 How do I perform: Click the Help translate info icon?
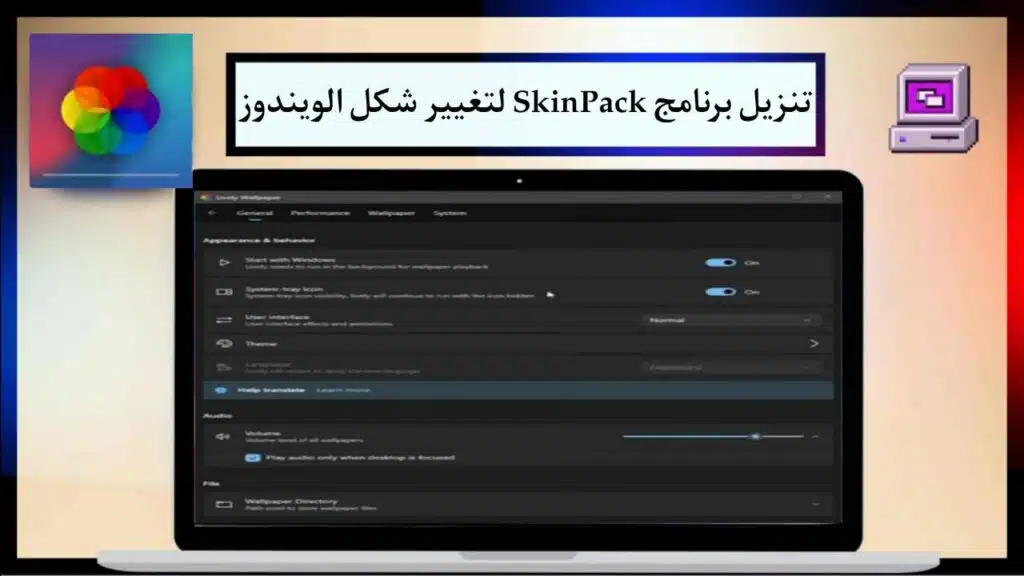click(x=221, y=390)
